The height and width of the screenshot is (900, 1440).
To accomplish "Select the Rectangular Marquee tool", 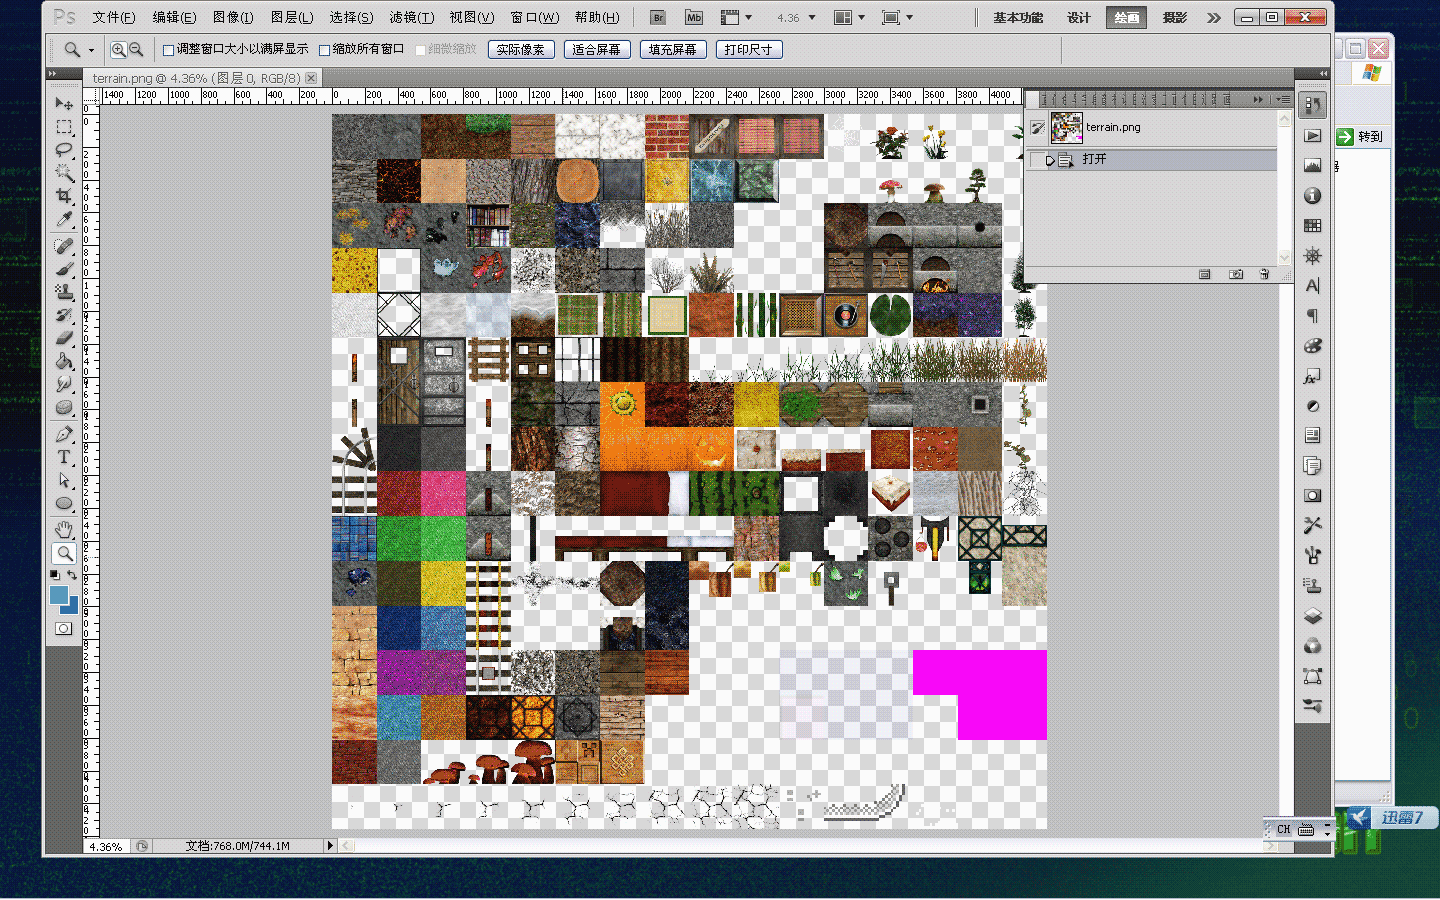I will pyautogui.click(x=64, y=127).
